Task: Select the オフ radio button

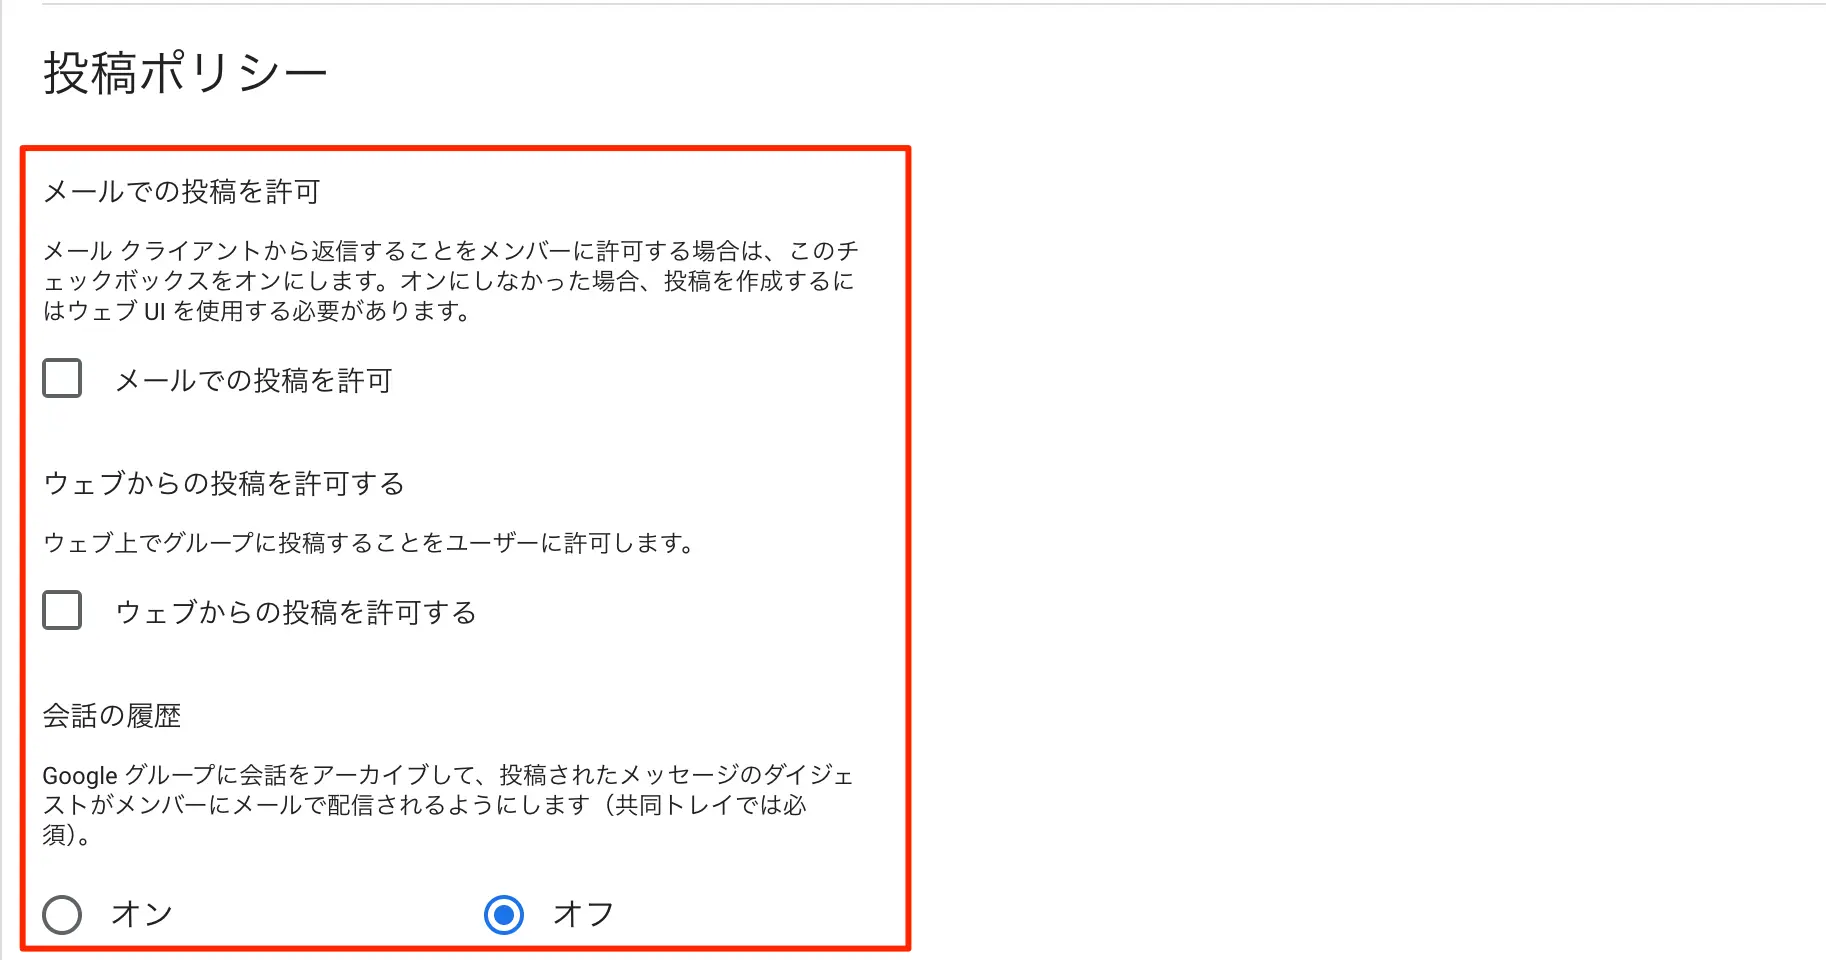Action: (504, 914)
